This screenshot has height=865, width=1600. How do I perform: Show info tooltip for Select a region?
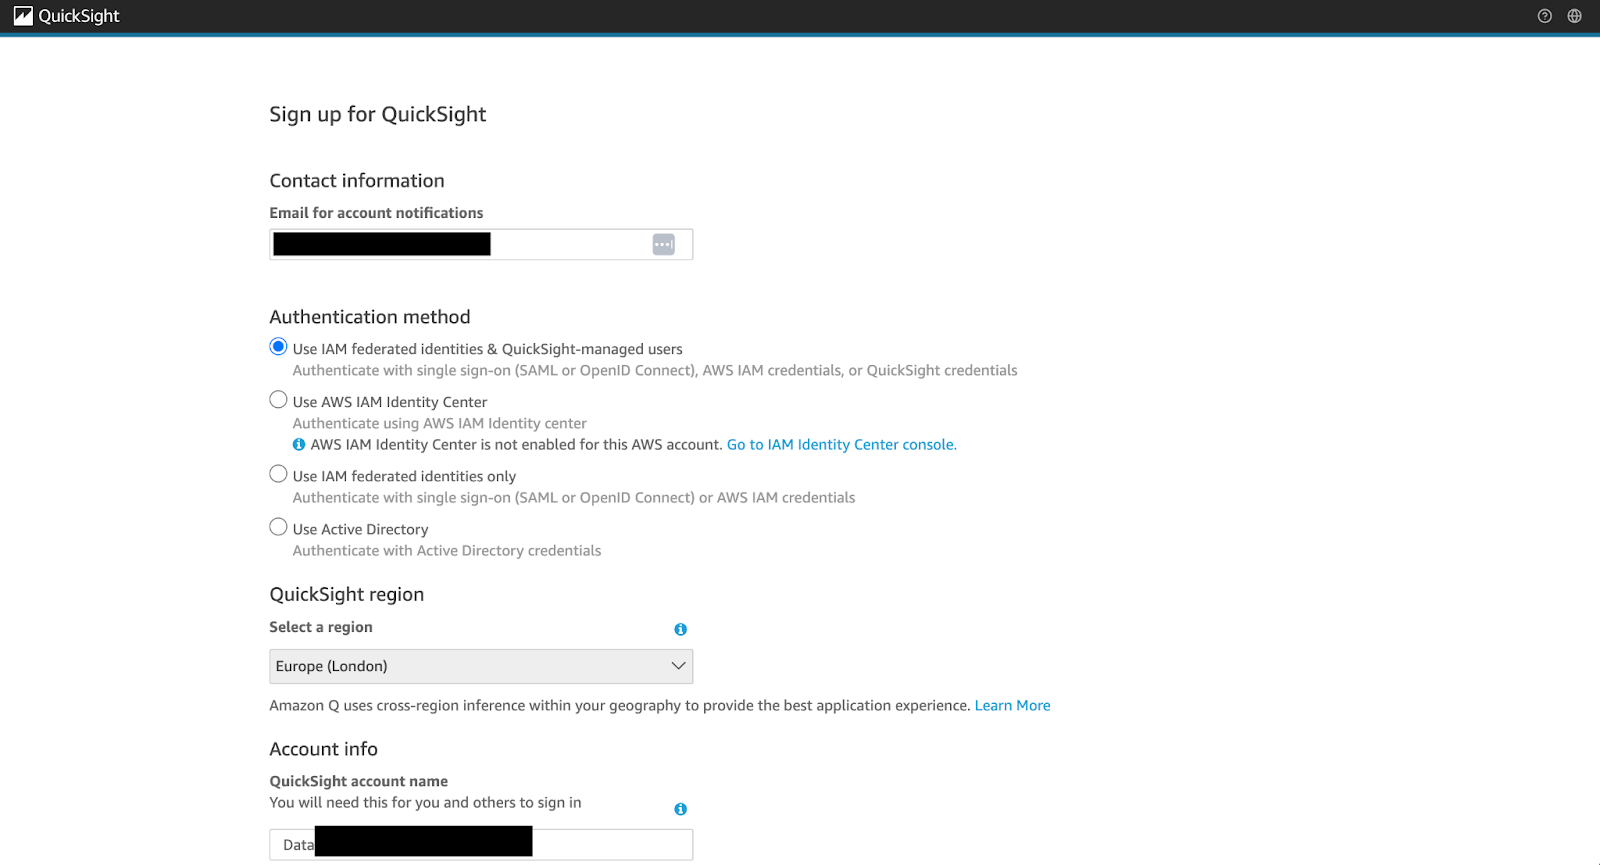[x=680, y=629]
